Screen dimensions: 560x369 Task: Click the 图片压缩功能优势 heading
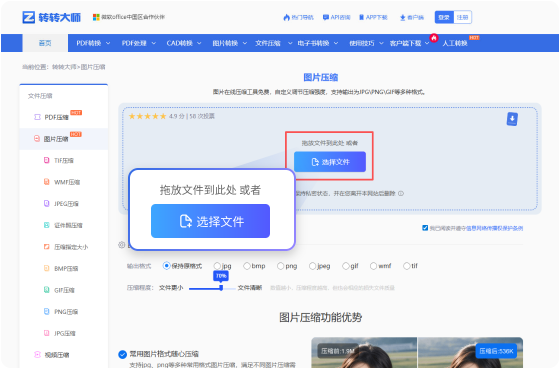click(320, 317)
